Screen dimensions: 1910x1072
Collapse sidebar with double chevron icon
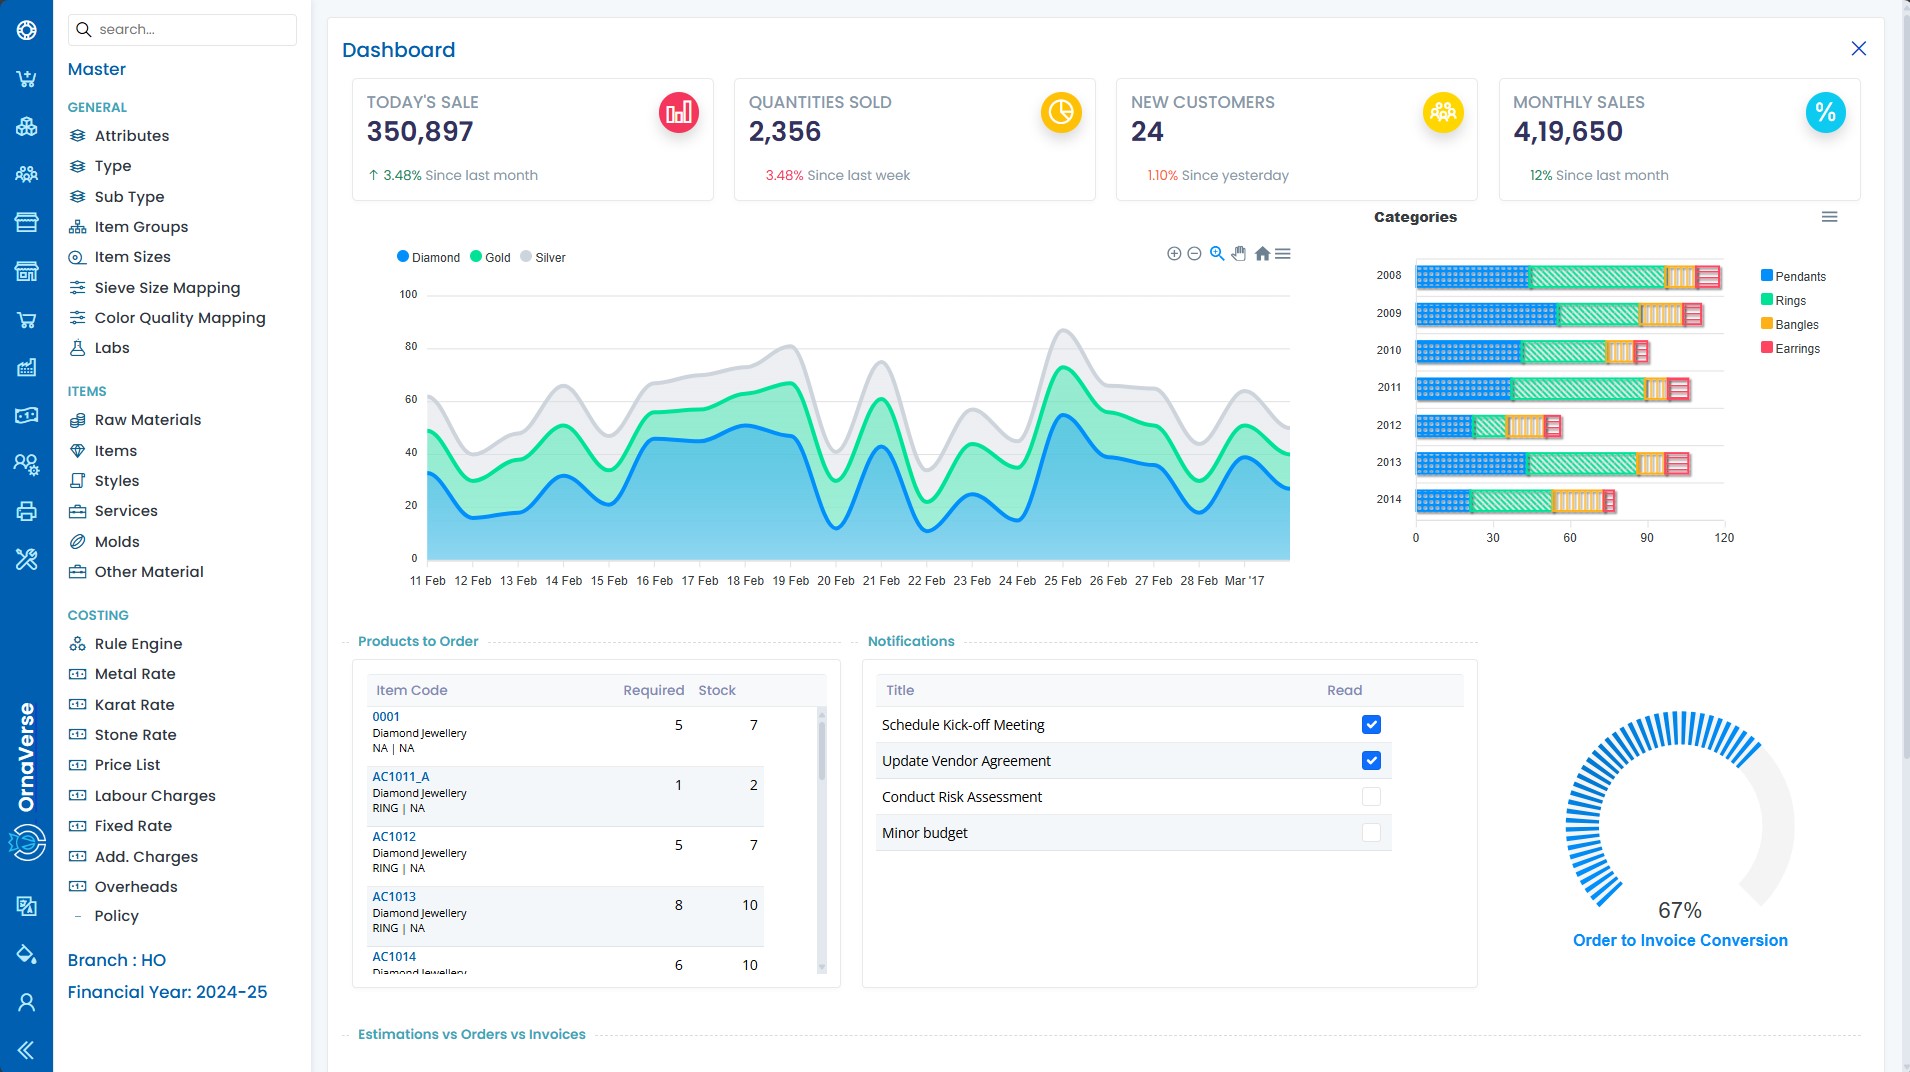26,1050
